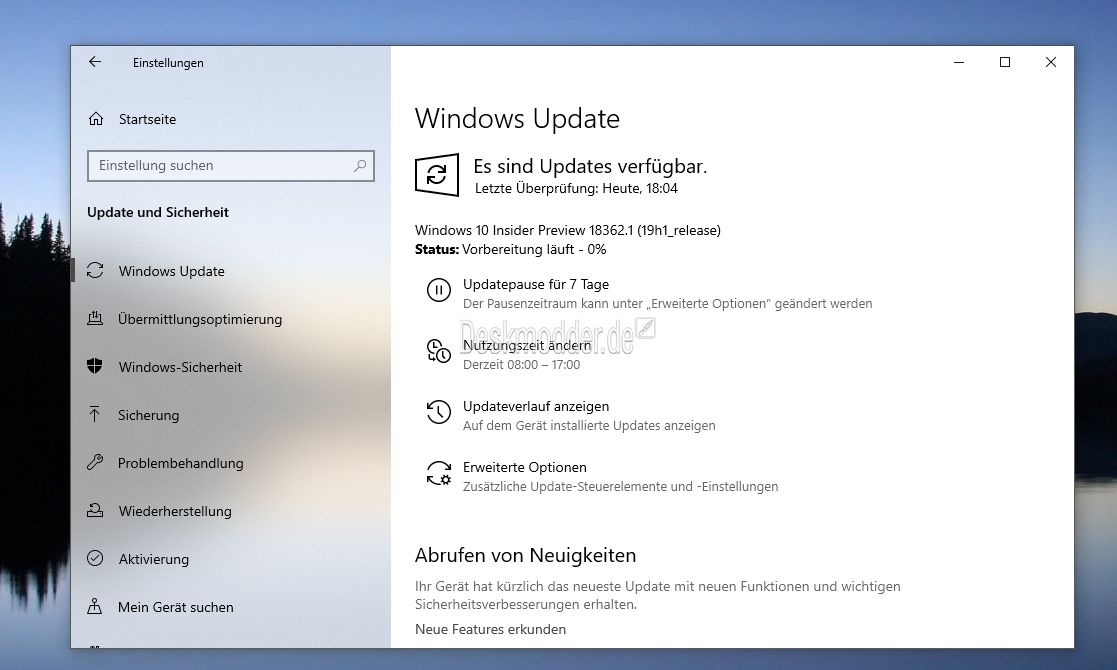This screenshot has height=670, width=1117.
Task: Click the large update status refresh icon
Action: tap(437, 174)
